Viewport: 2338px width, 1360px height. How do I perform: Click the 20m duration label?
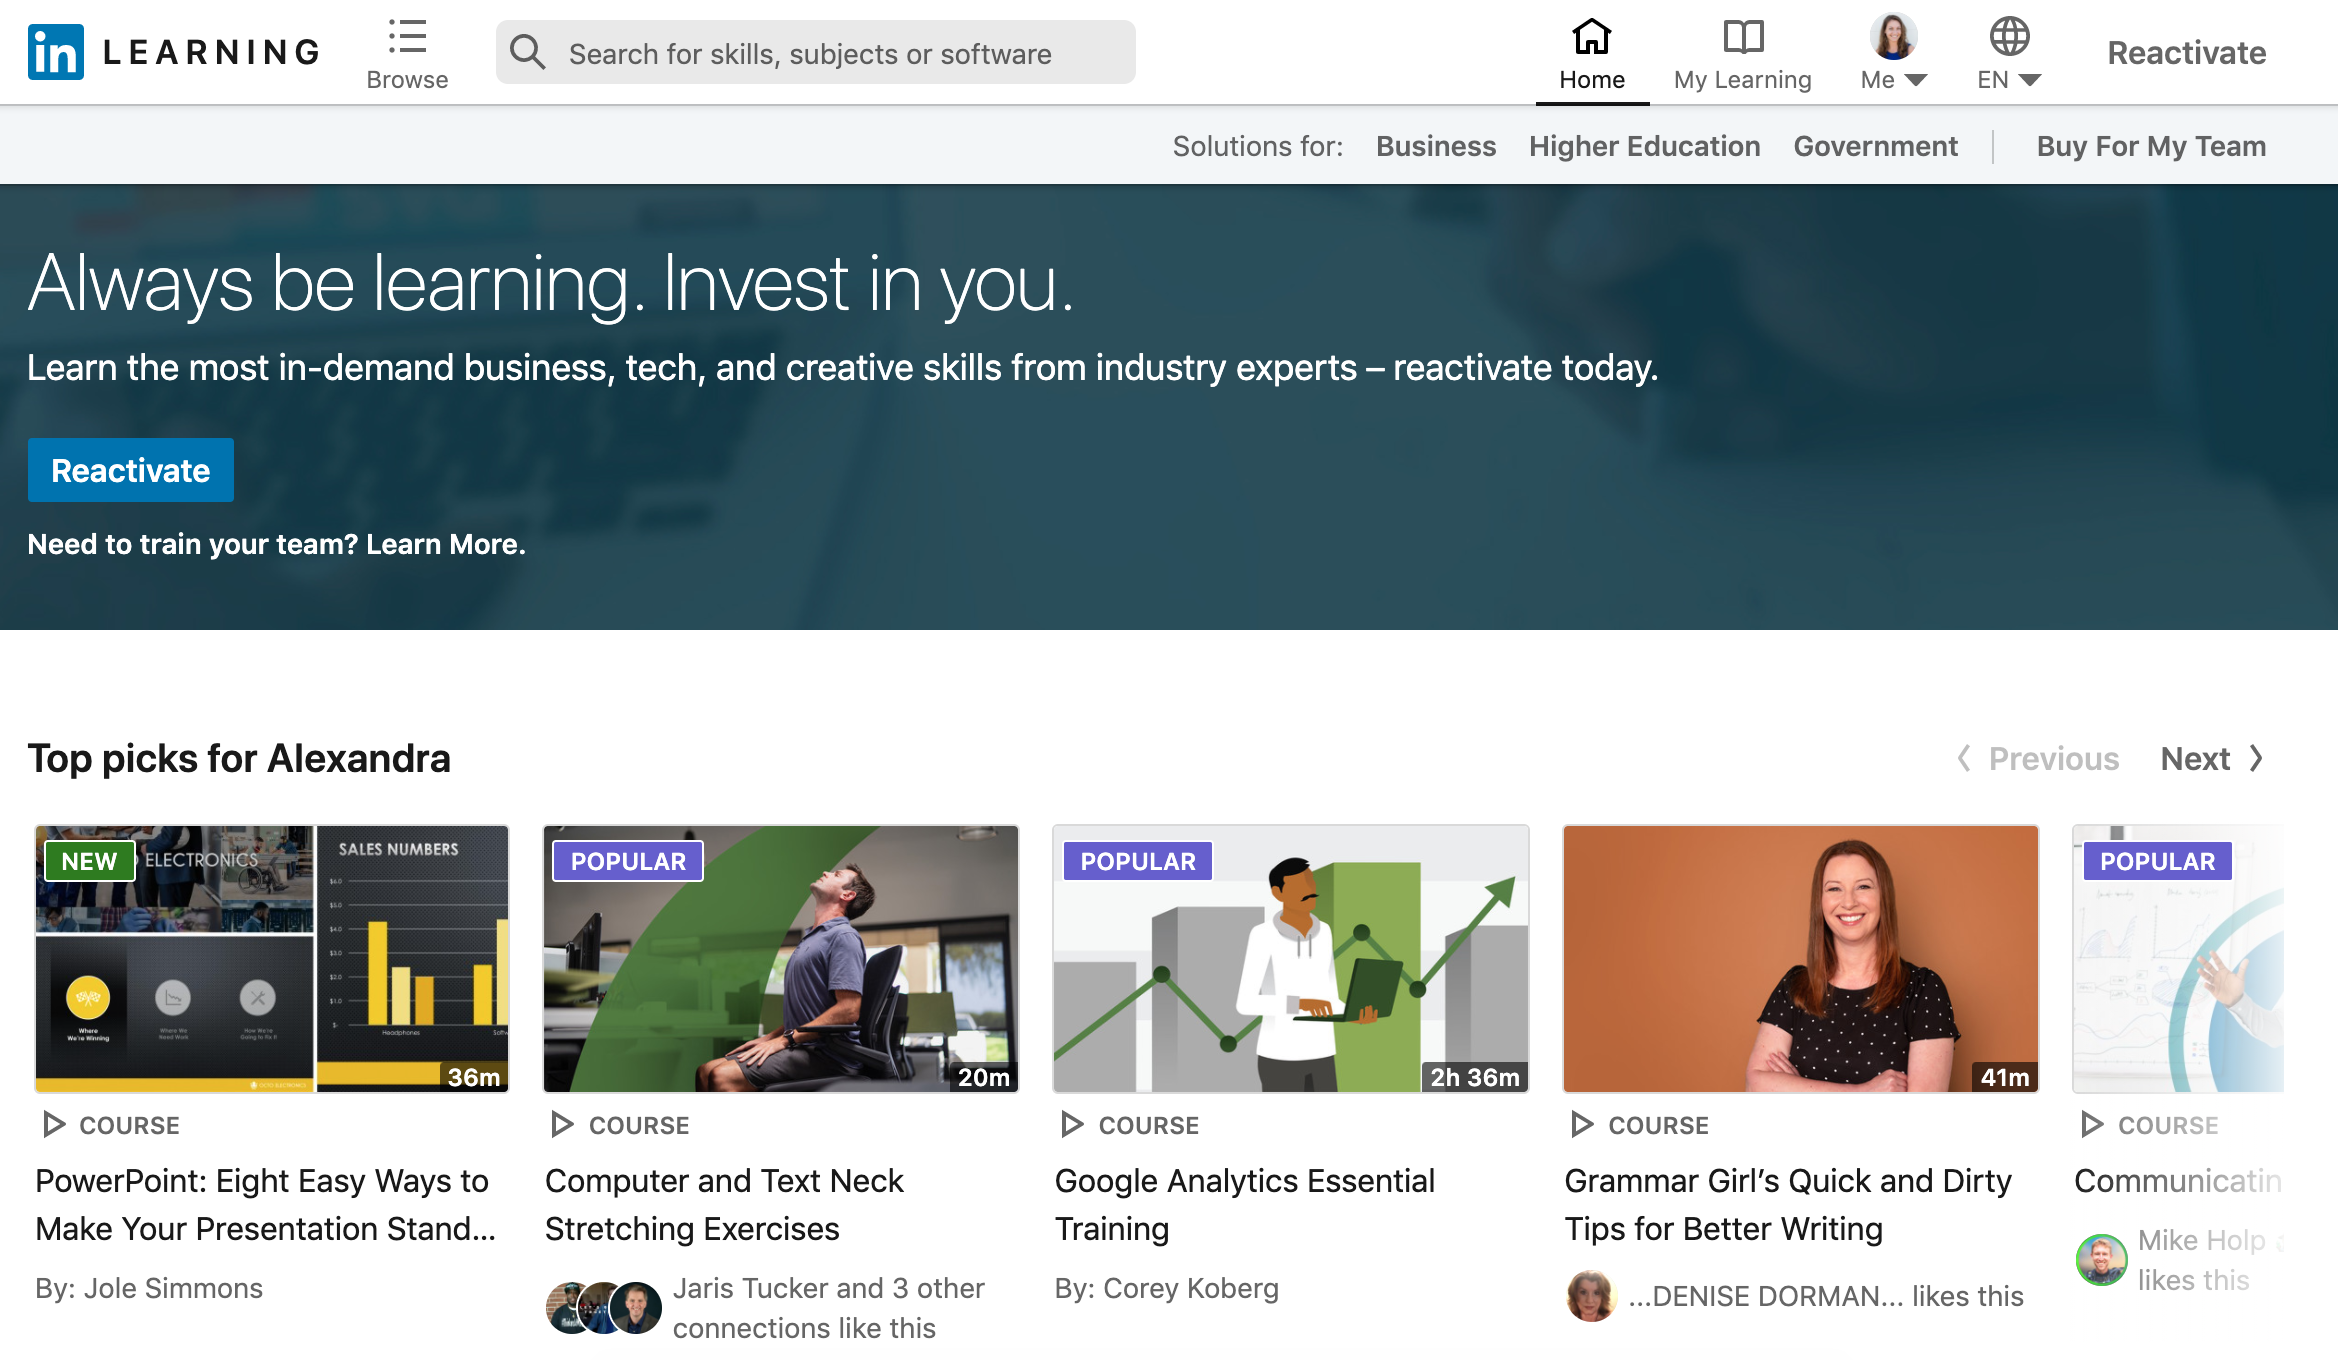point(984,1077)
